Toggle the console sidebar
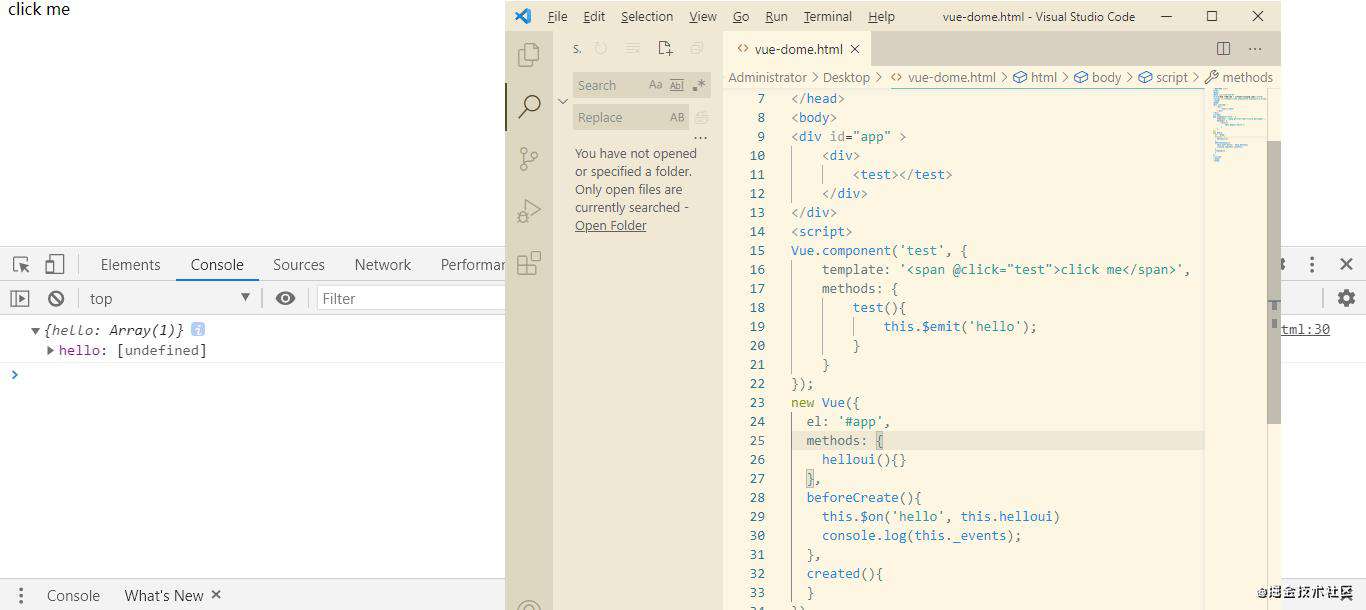Screen dimensions: 1366x610 coord(20,298)
